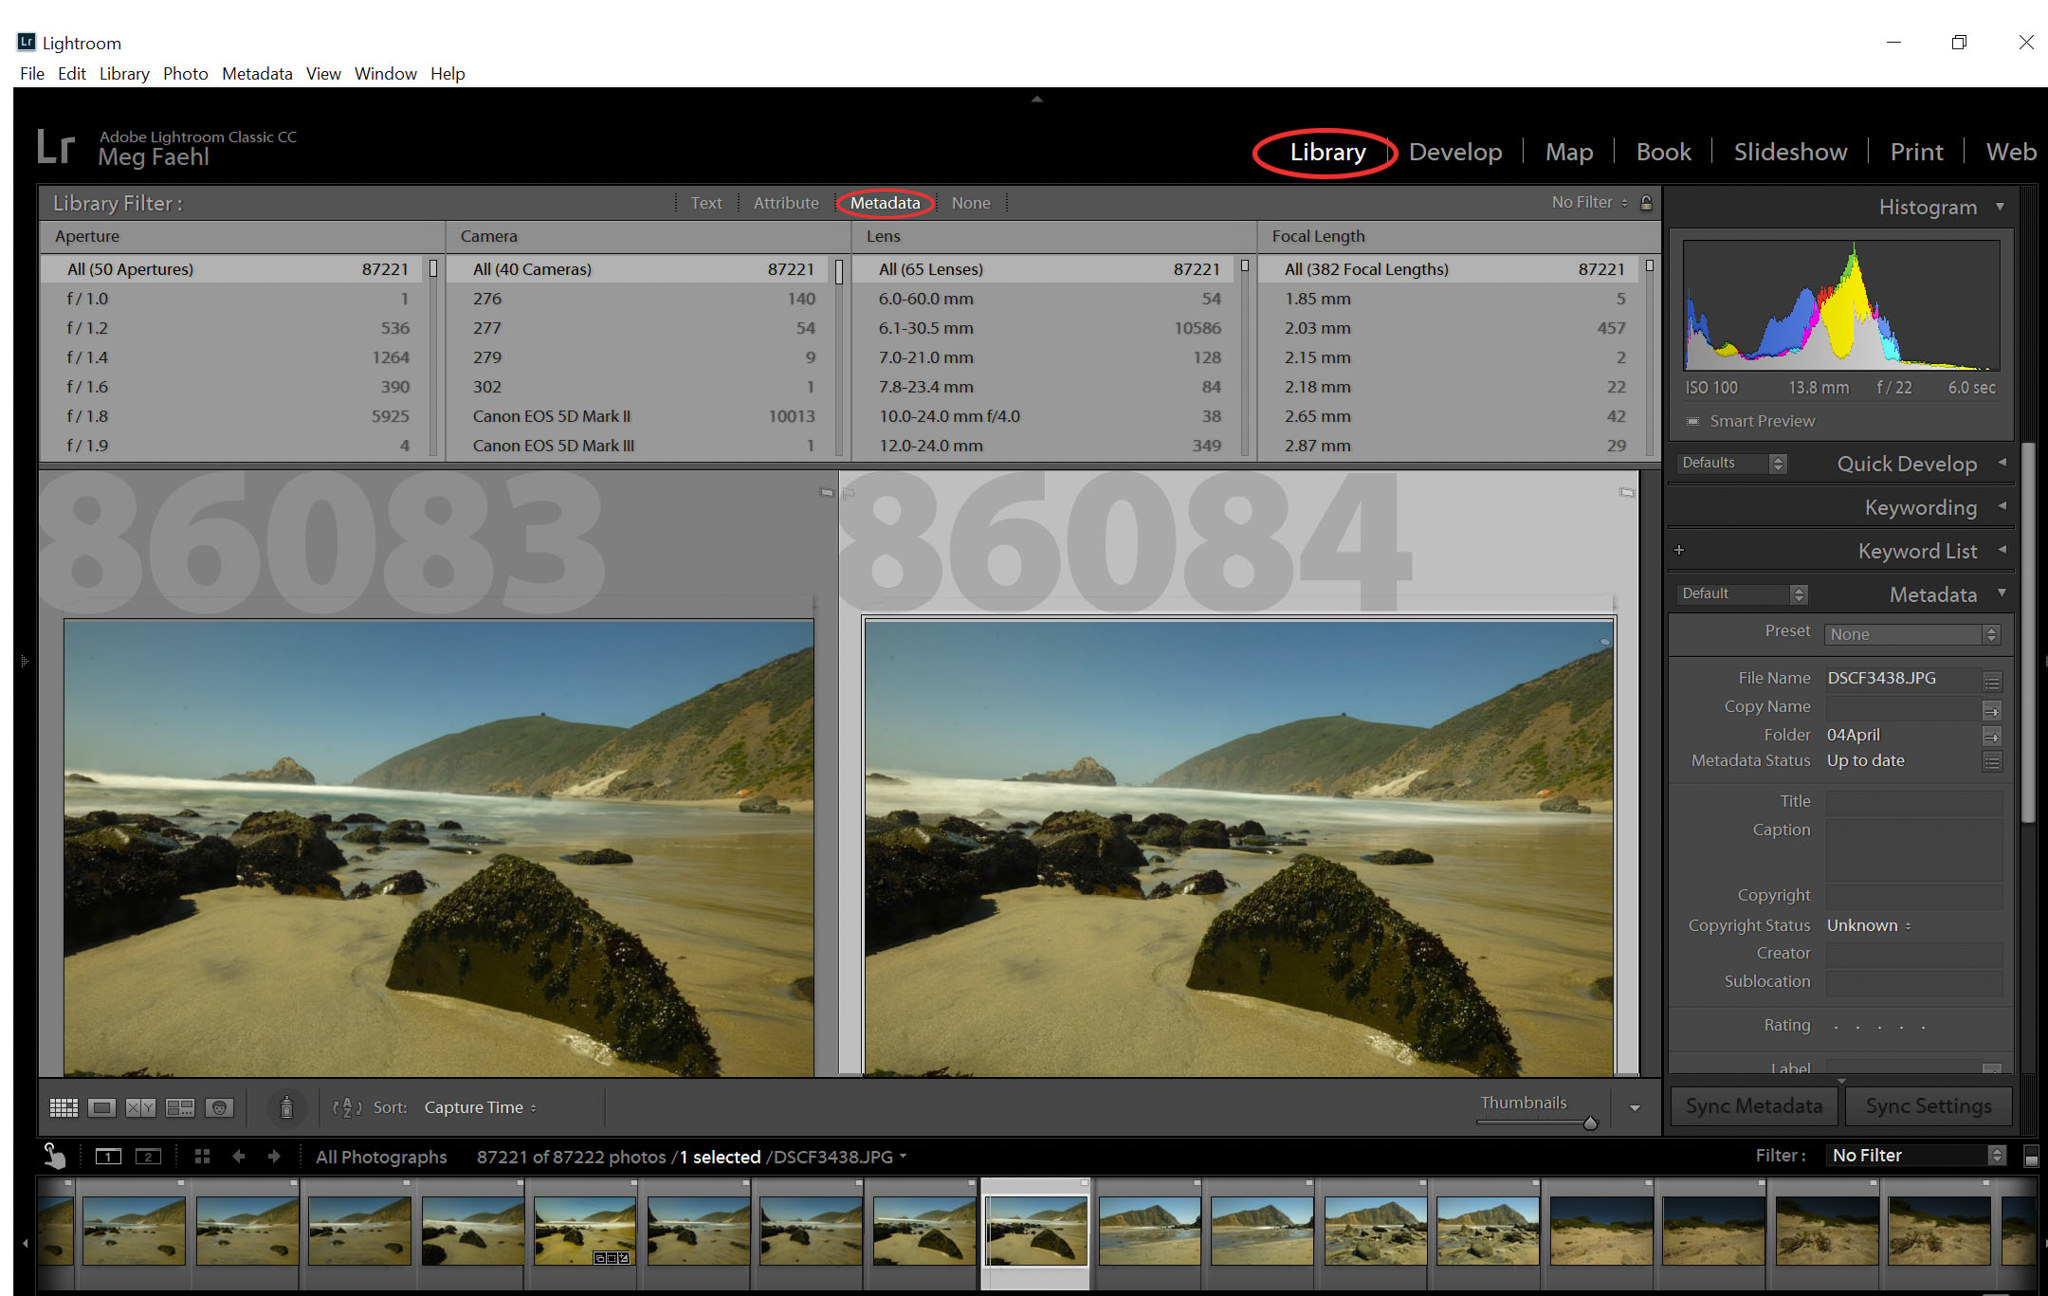
Task: Collapse the top panel arrow
Action: [x=1037, y=99]
